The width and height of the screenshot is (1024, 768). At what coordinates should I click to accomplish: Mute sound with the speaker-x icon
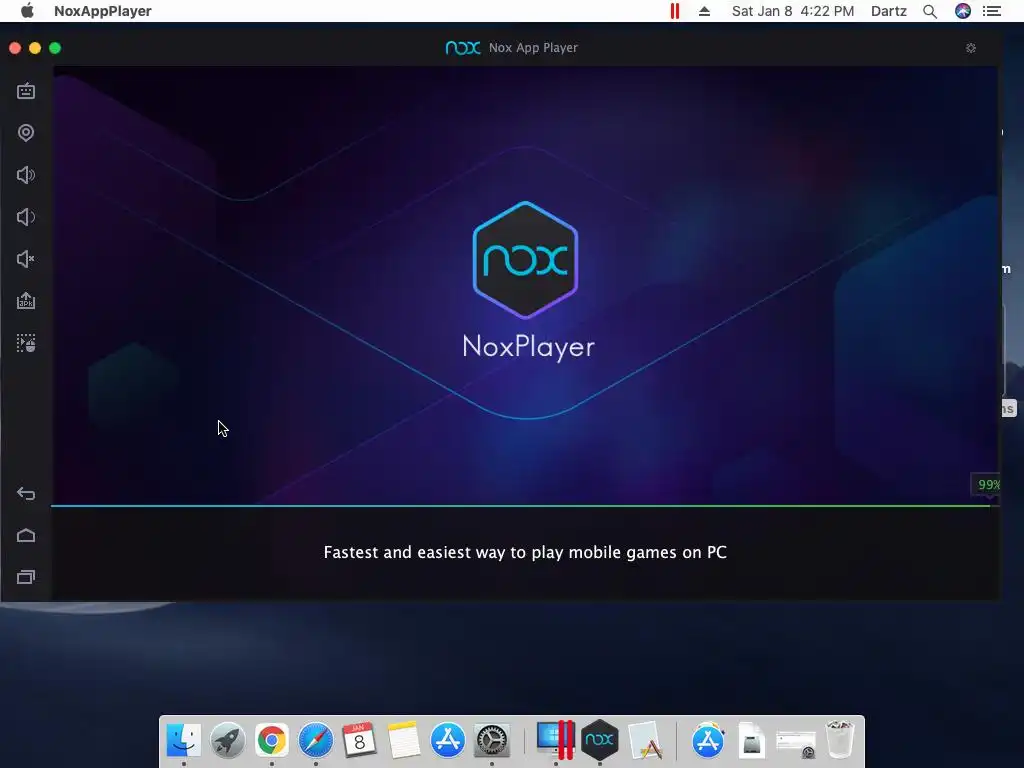(26, 259)
